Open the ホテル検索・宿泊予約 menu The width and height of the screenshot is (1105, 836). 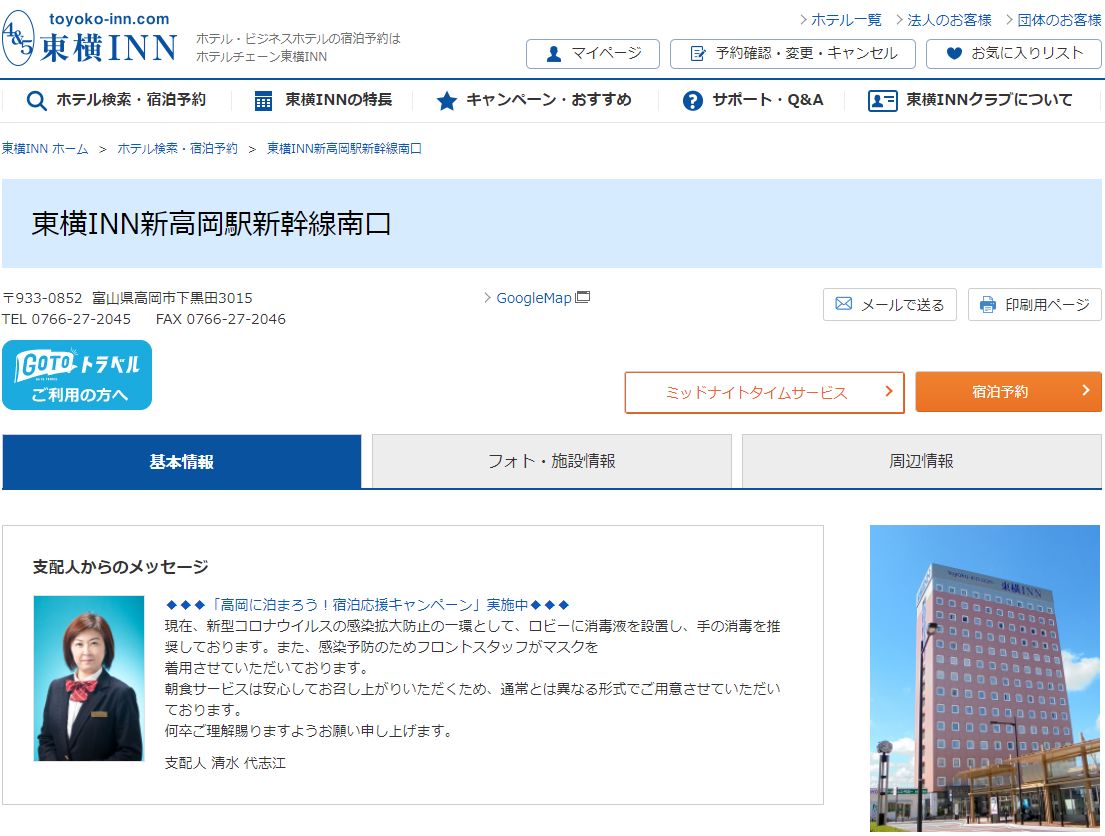coord(116,101)
